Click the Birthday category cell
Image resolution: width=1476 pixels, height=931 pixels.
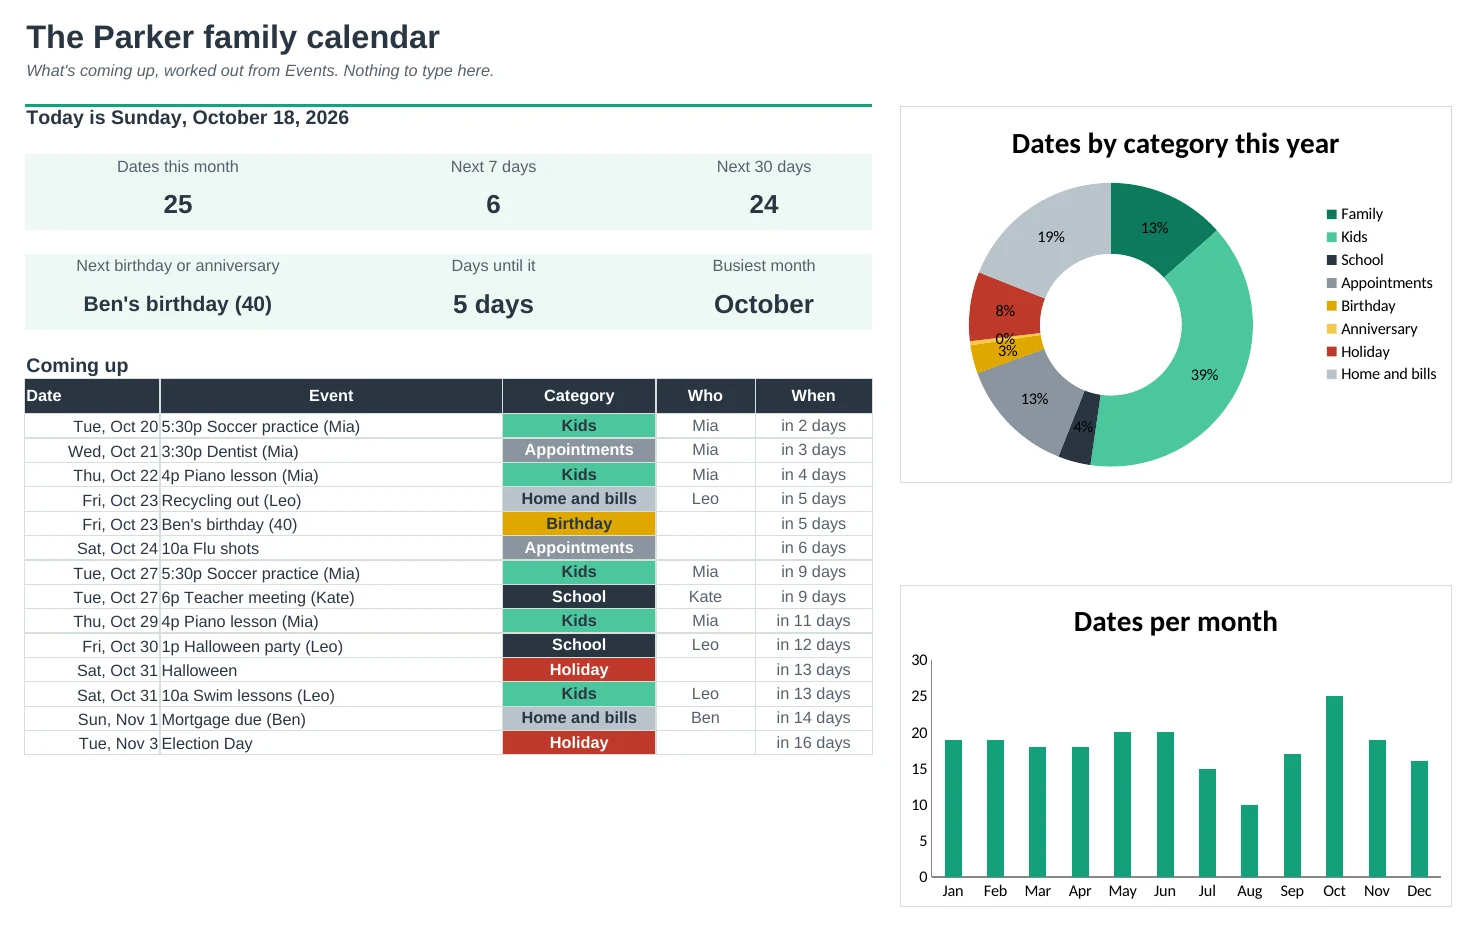[579, 524]
